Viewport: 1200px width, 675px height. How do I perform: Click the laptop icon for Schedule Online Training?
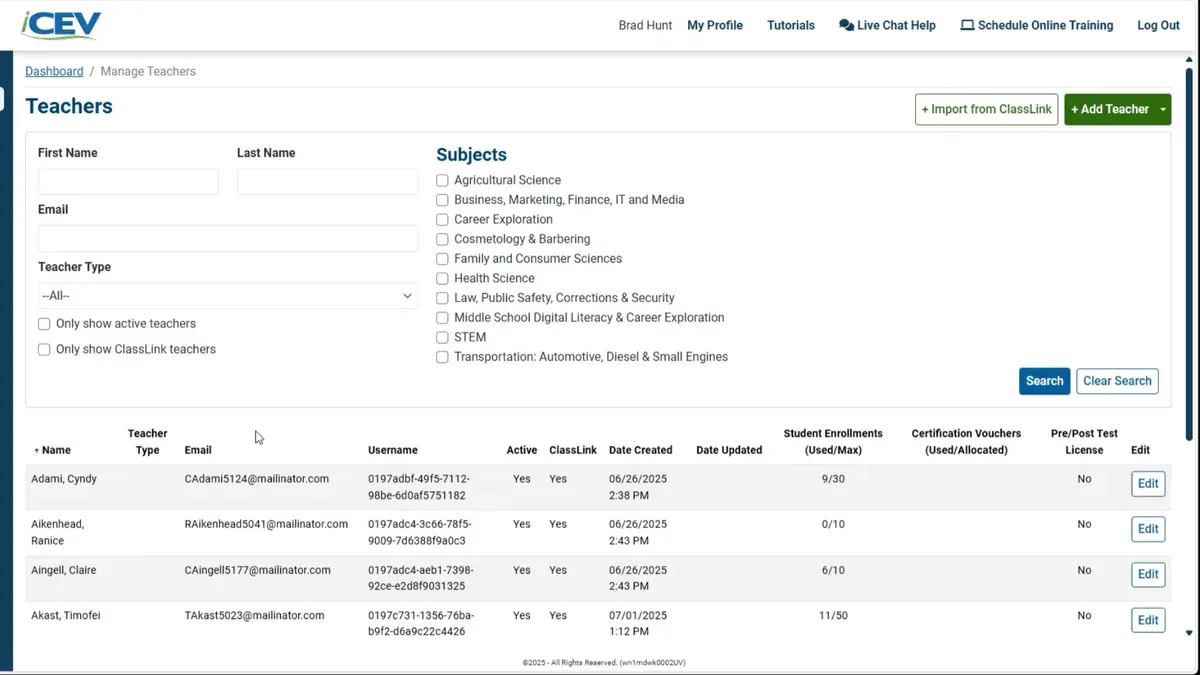pyautogui.click(x=967, y=25)
